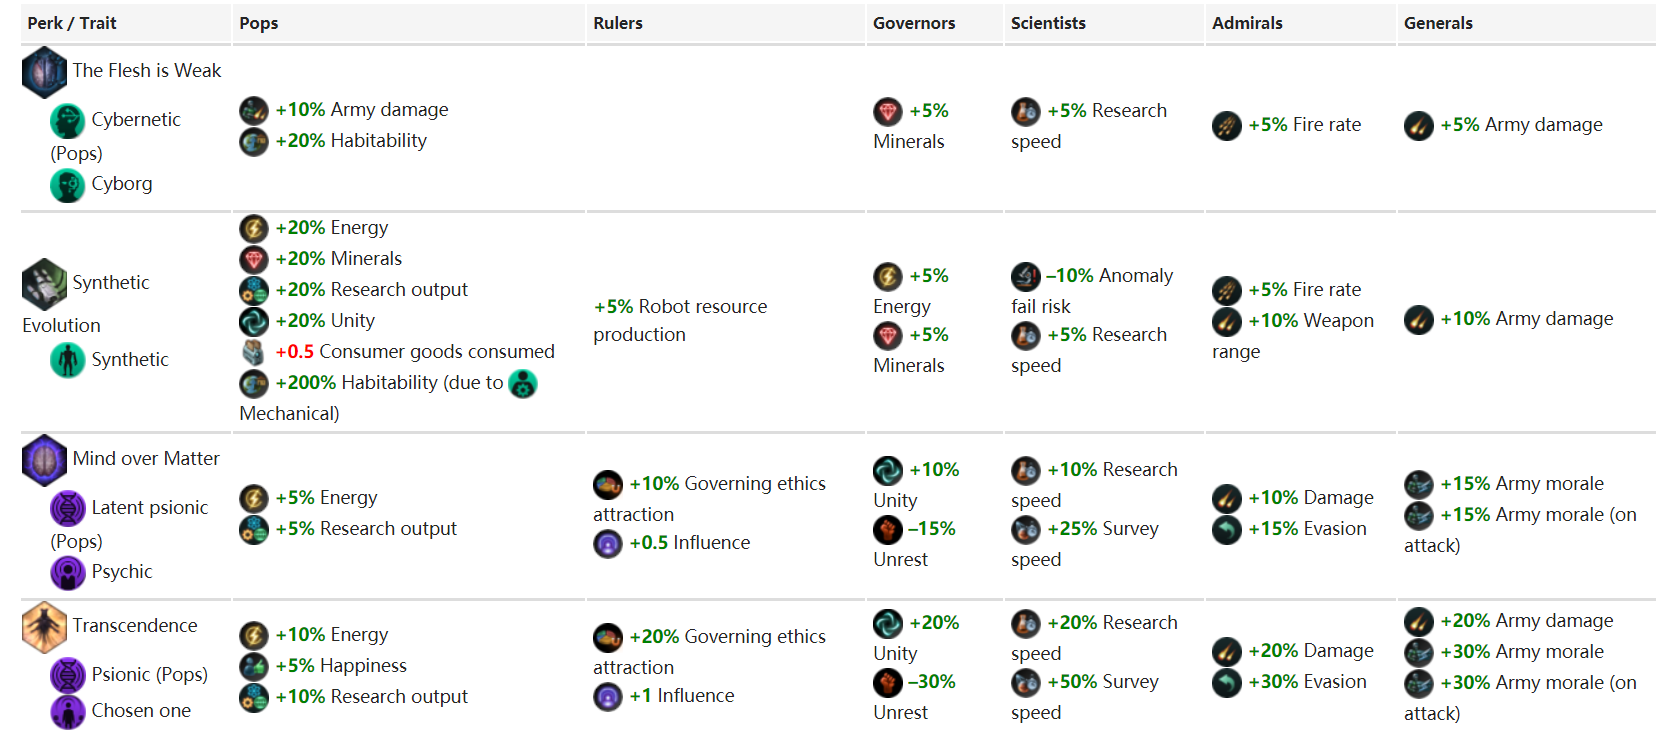
Task: Click the icon beside –10% Anomaly fail risk
Action: tap(1026, 276)
